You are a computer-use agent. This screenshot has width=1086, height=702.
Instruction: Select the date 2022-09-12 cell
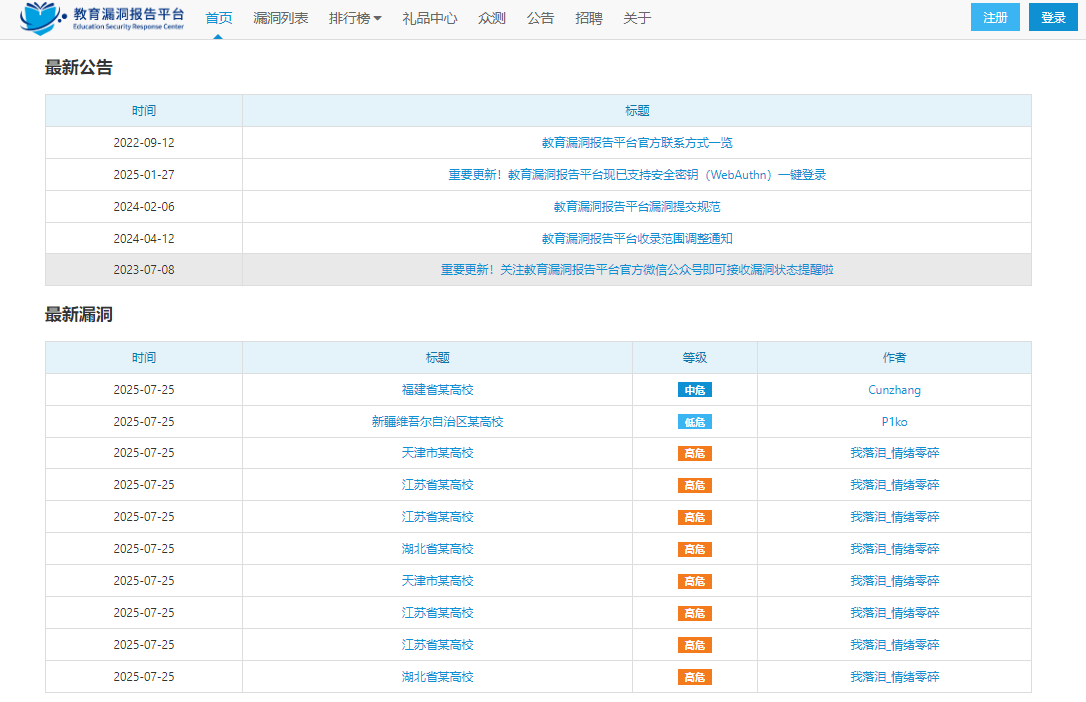(144, 143)
